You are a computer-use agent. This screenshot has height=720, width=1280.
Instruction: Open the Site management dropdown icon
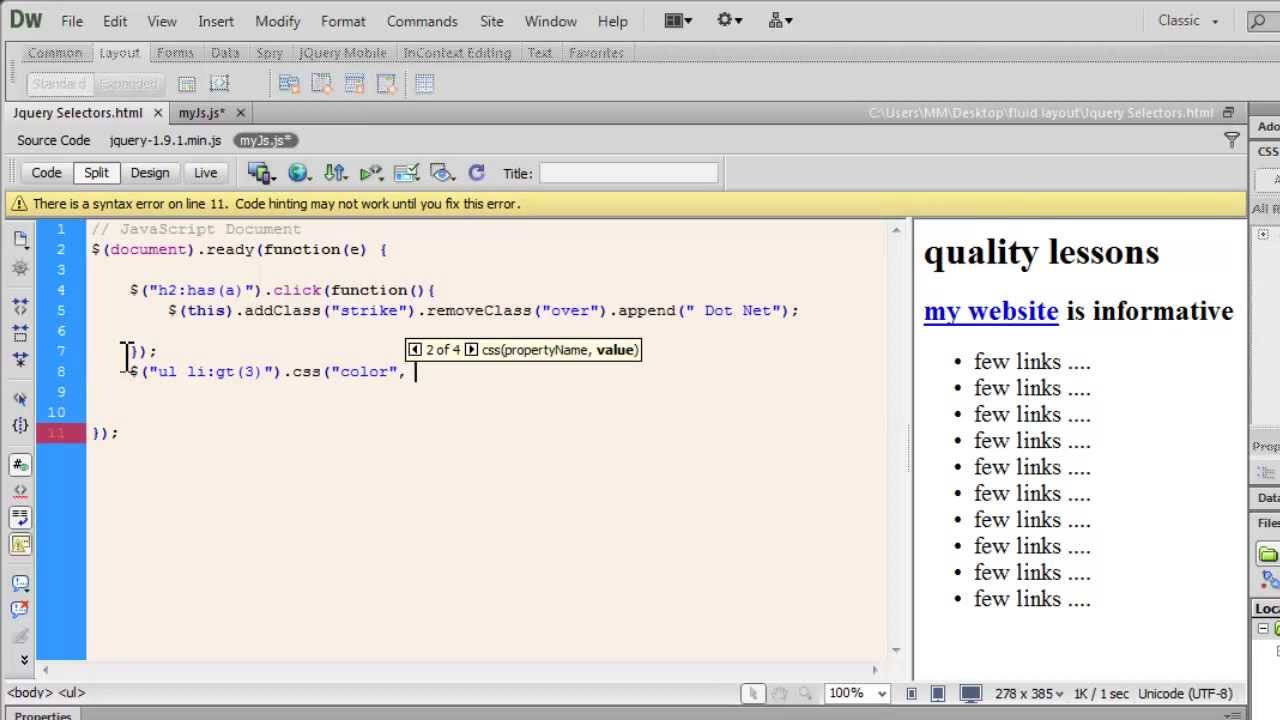(x=780, y=20)
